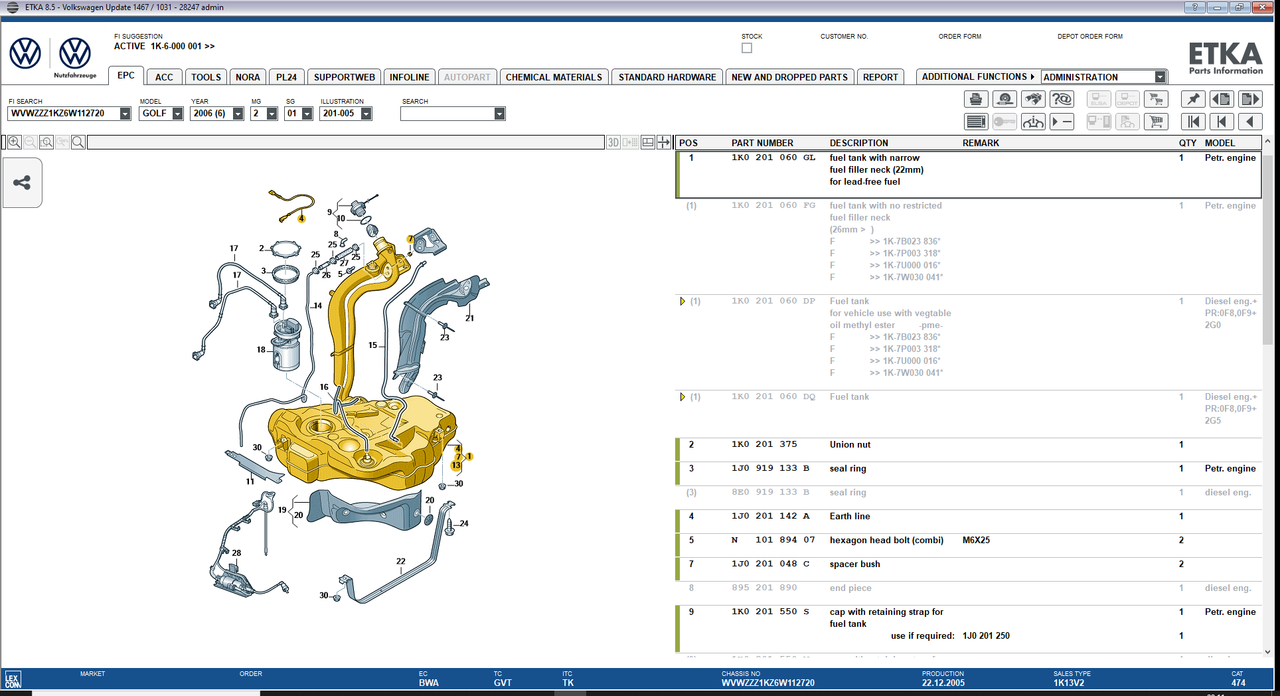Open the NORA tab
This screenshot has width=1280, height=696.
point(248,77)
